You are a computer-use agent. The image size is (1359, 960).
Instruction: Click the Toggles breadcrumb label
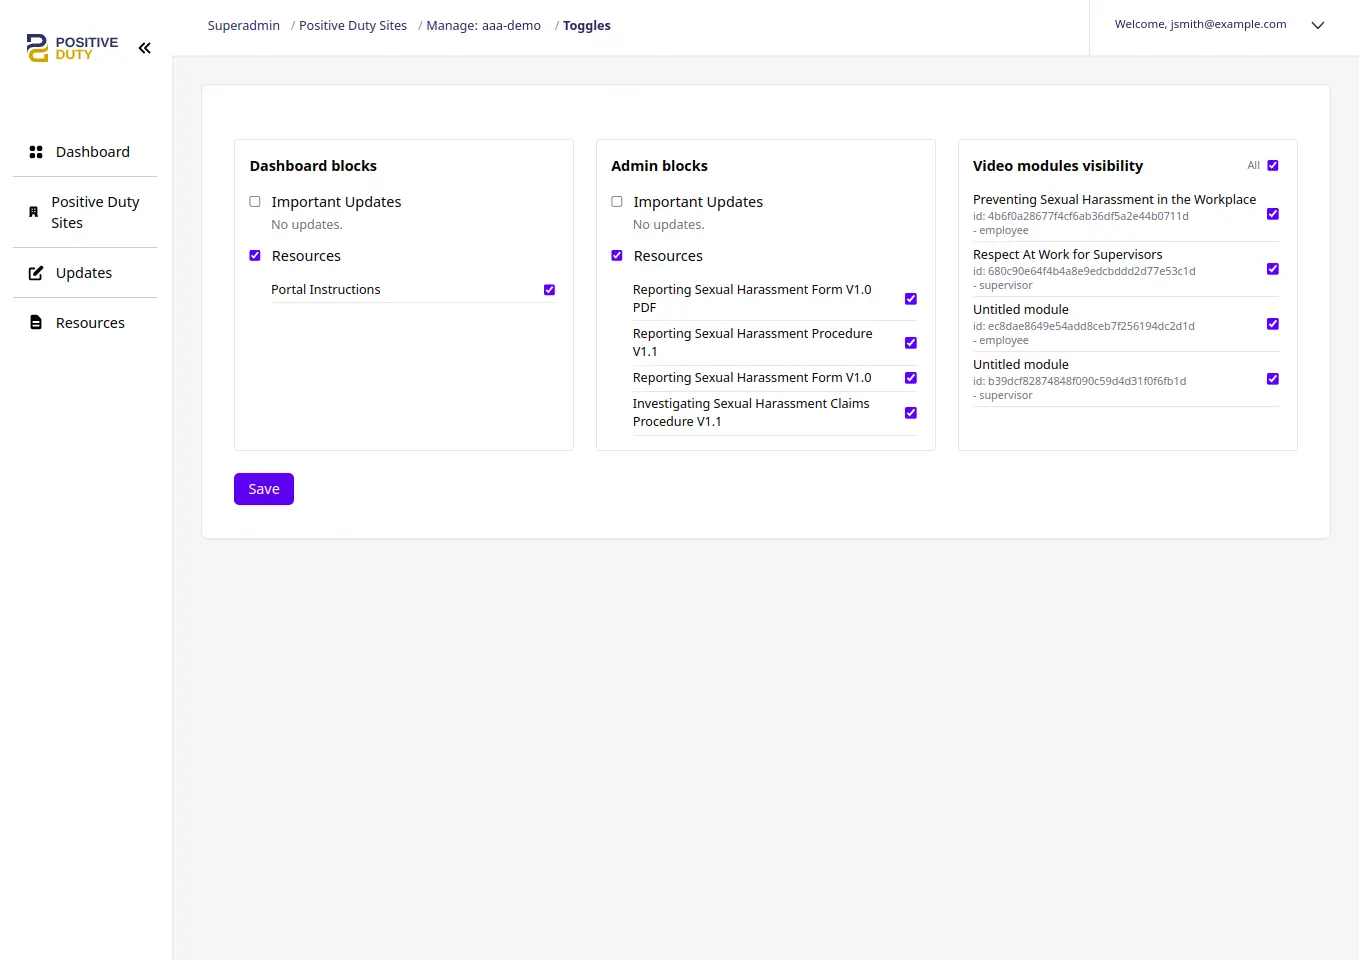(x=587, y=26)
